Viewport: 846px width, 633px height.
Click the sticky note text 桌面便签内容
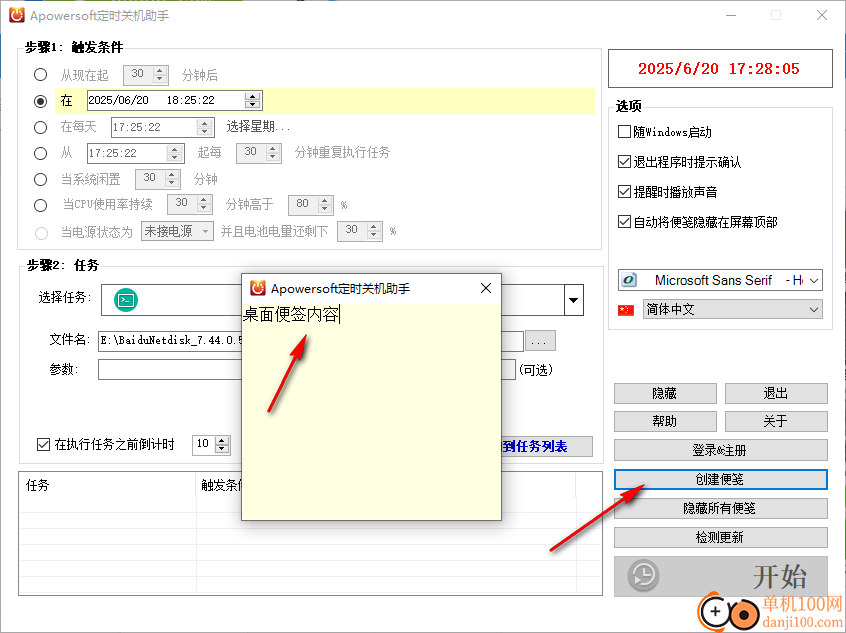291,315
